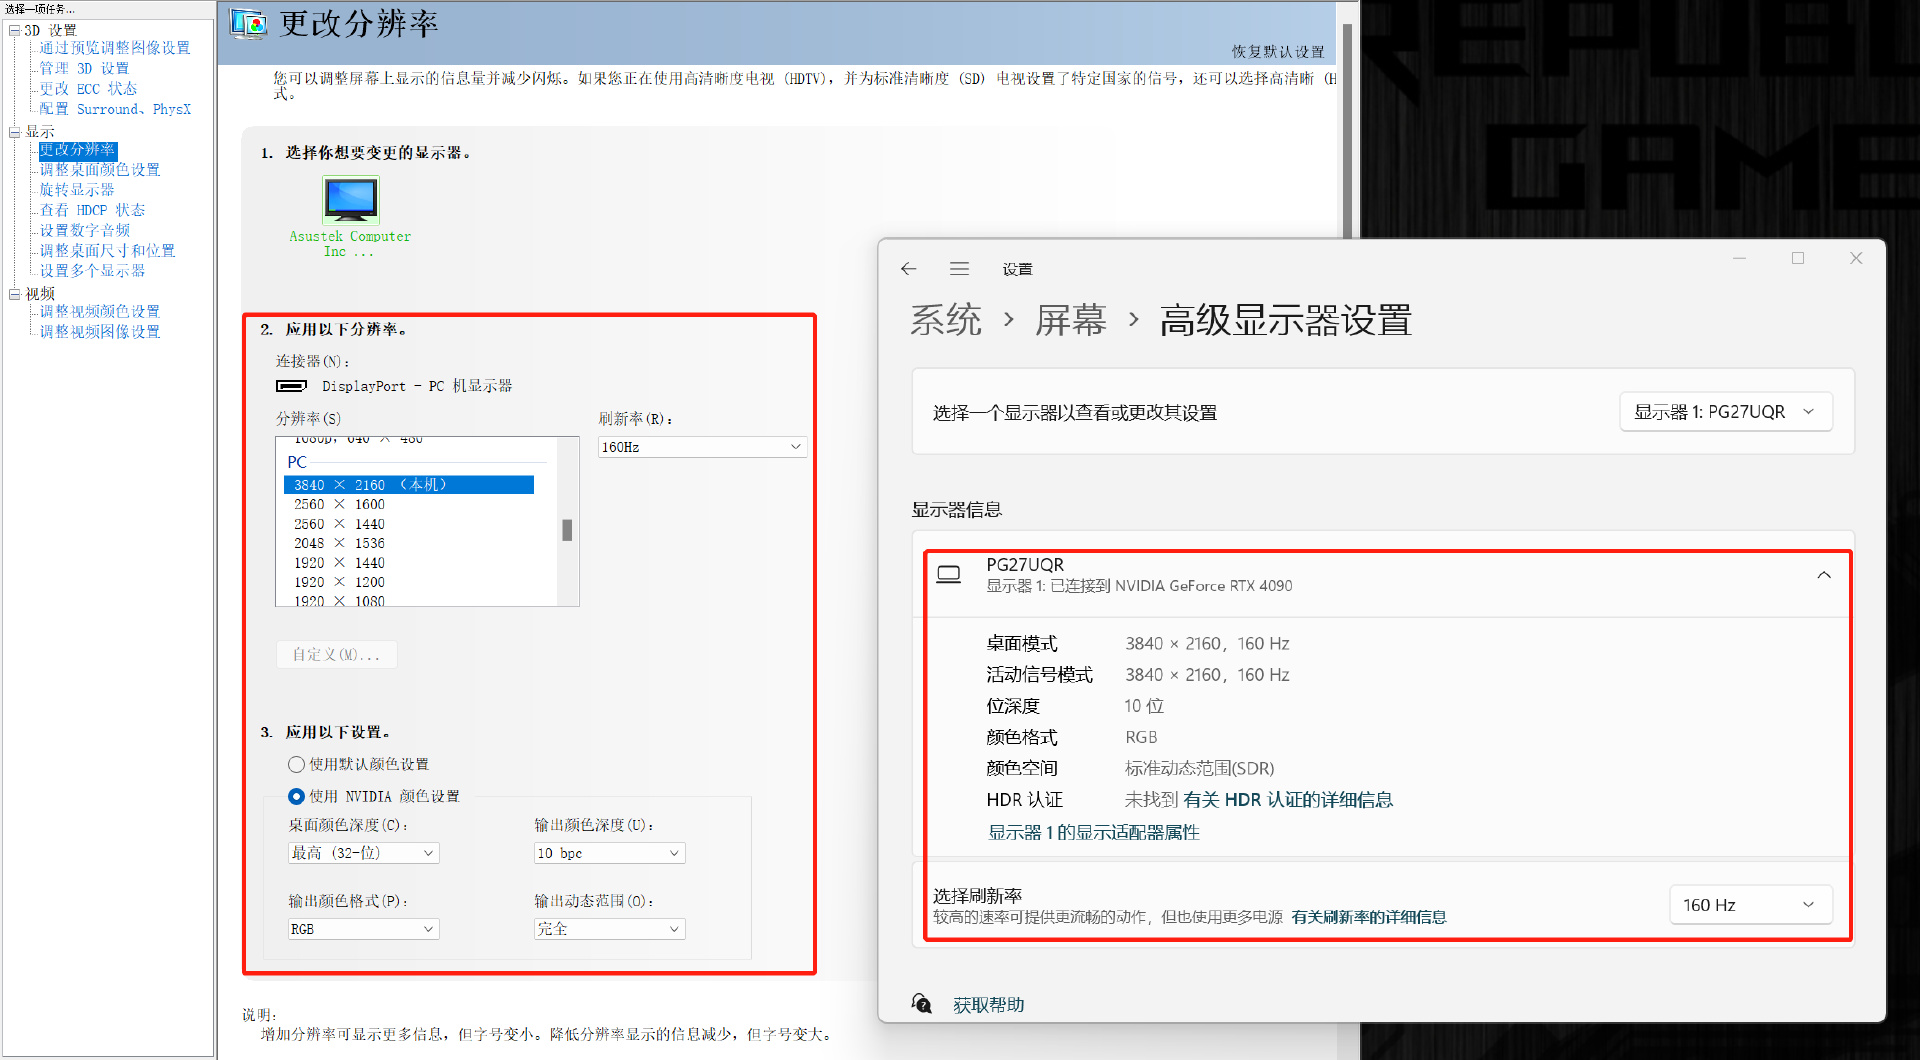
Task: Open 'View HDCP status' tree item
Action: point(92,210)
